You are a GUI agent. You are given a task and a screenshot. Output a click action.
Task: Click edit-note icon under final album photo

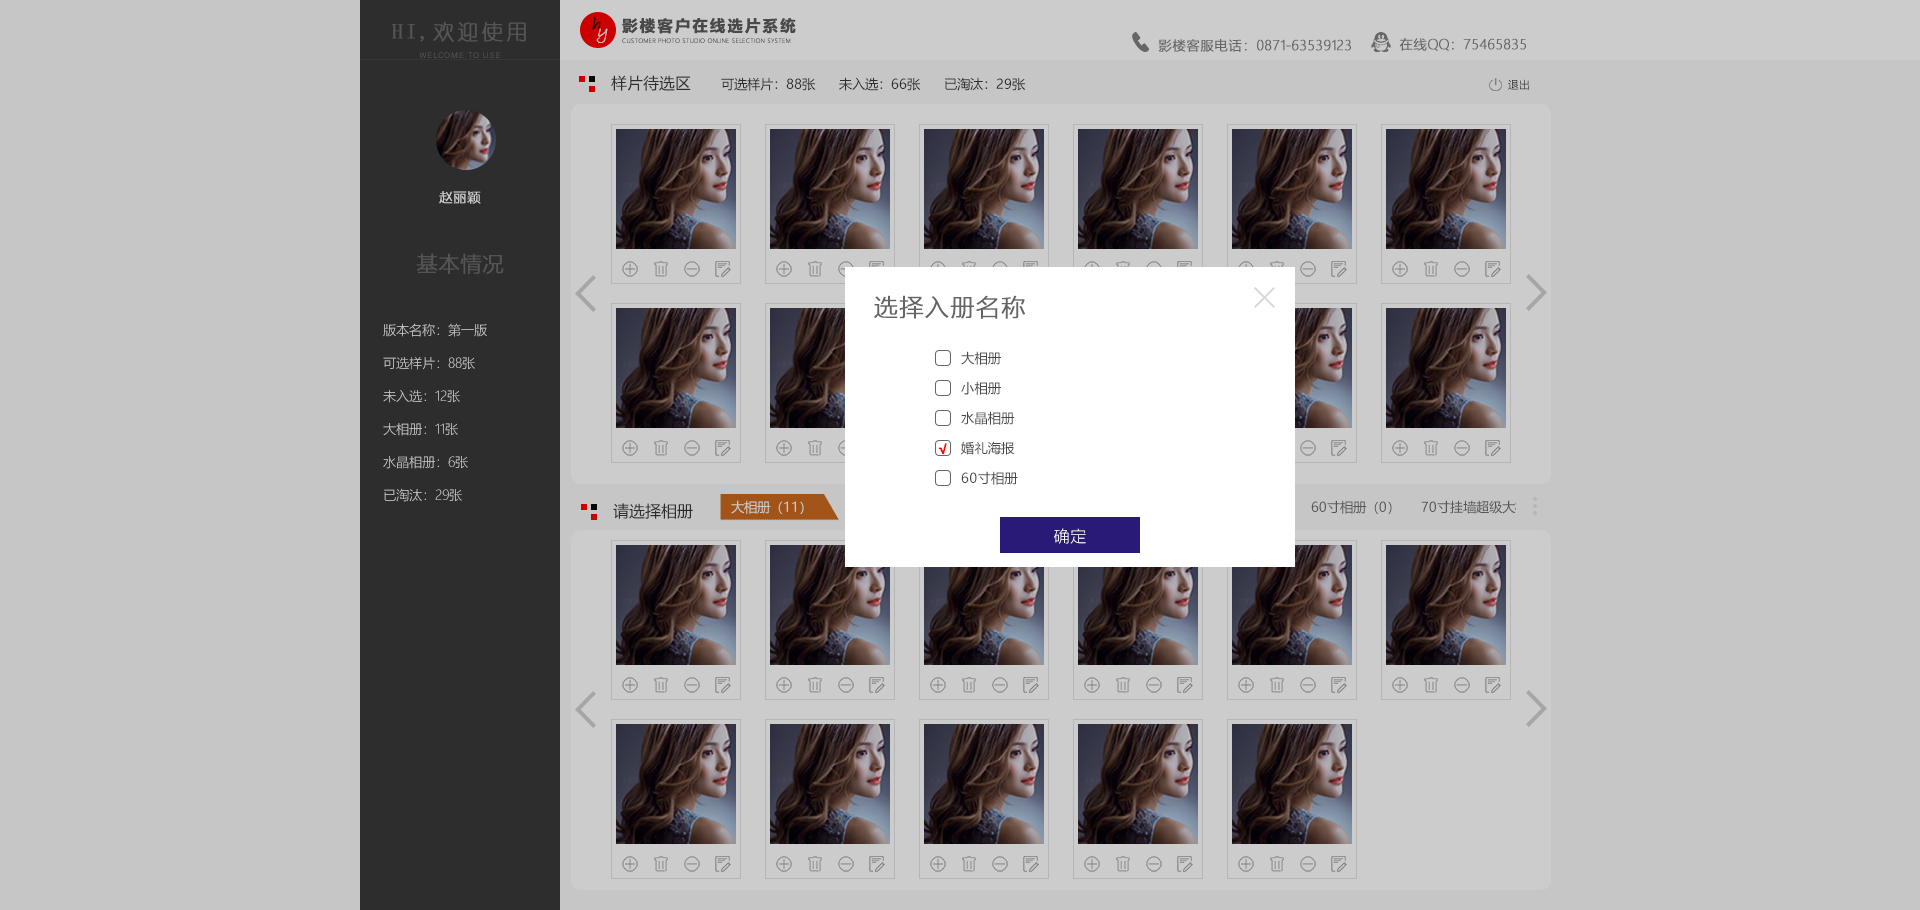pos(1339,864)
